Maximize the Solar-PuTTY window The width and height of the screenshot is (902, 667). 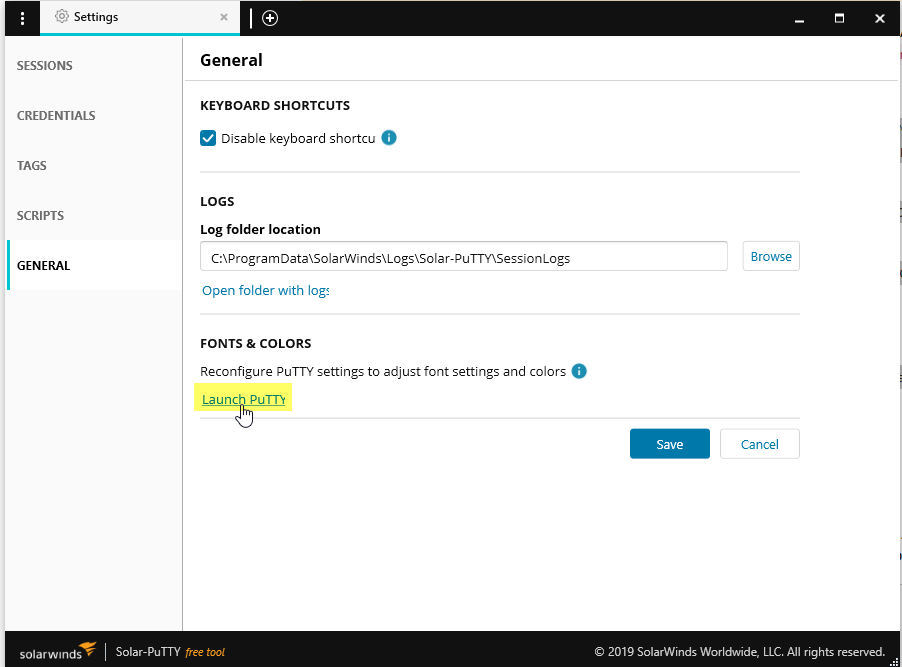point(839,18)
